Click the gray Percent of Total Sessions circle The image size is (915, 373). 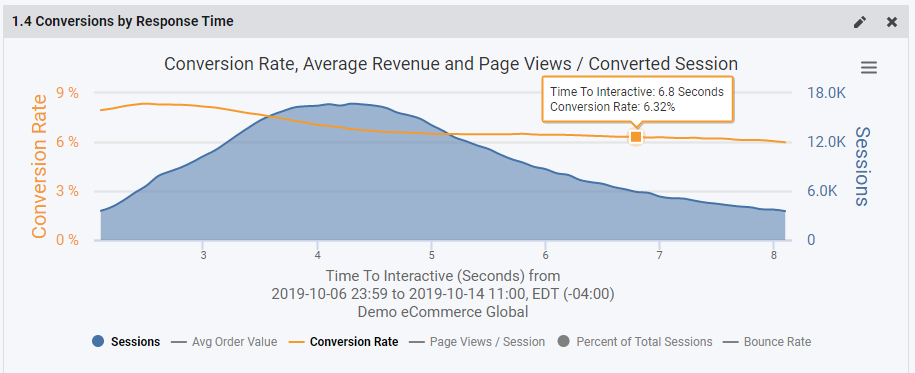(563, 341)
